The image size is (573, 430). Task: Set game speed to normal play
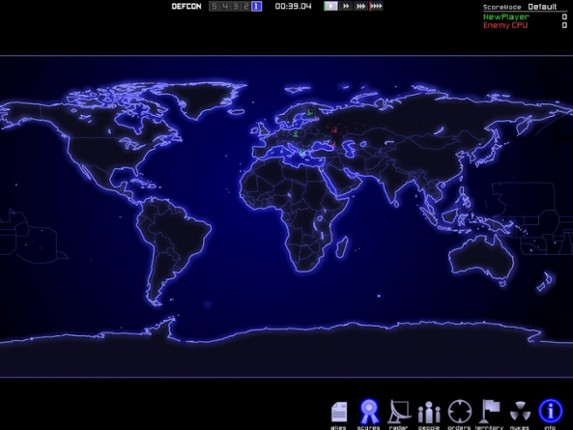(331, 6)
